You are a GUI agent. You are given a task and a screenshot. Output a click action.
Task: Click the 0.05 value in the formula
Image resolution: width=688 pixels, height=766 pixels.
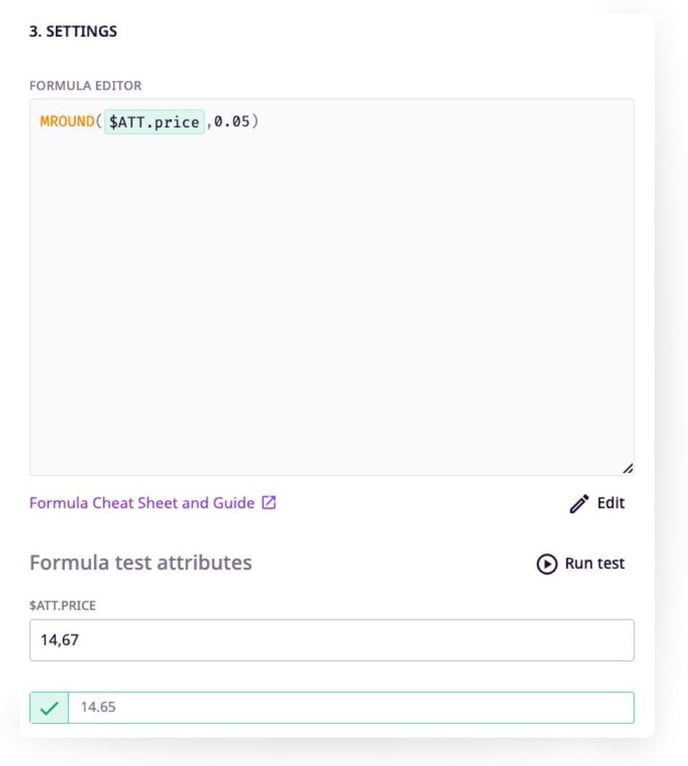(231, 122)
